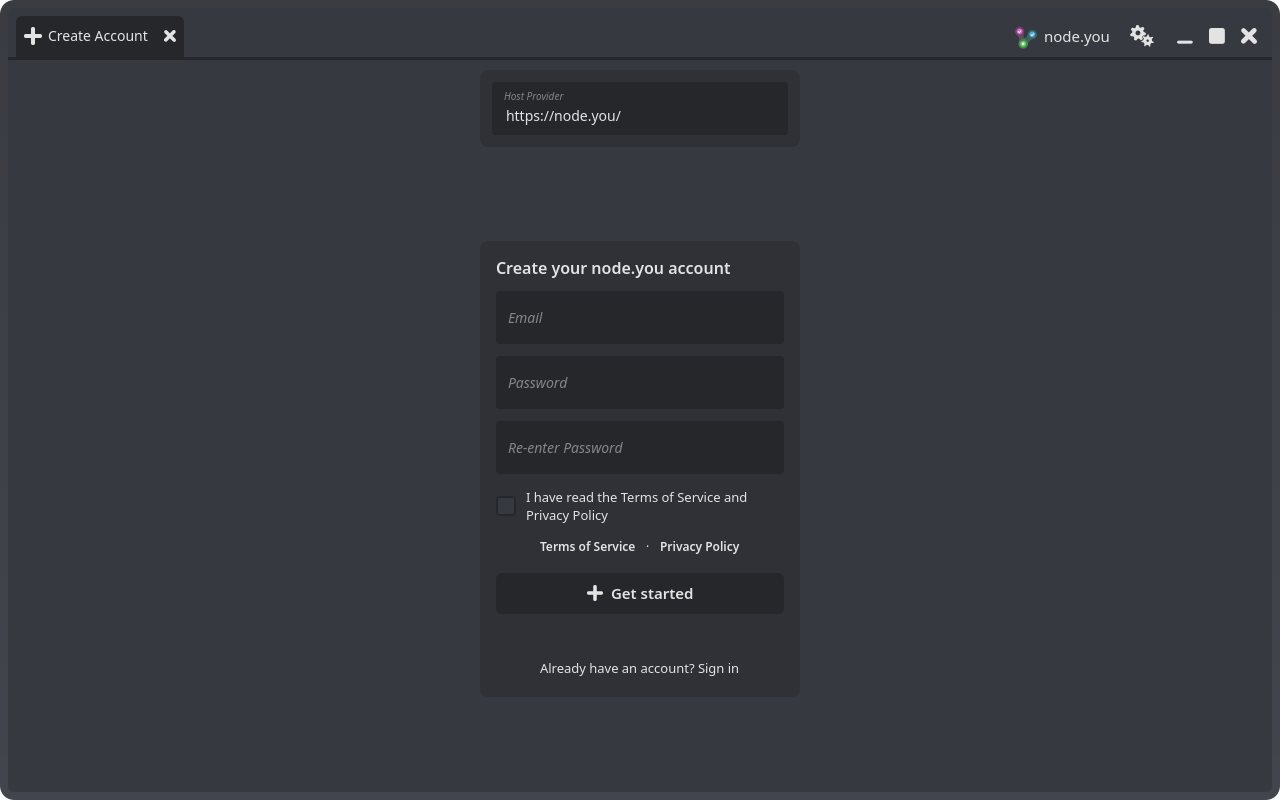Maximize the application window

coord(1217,36)
